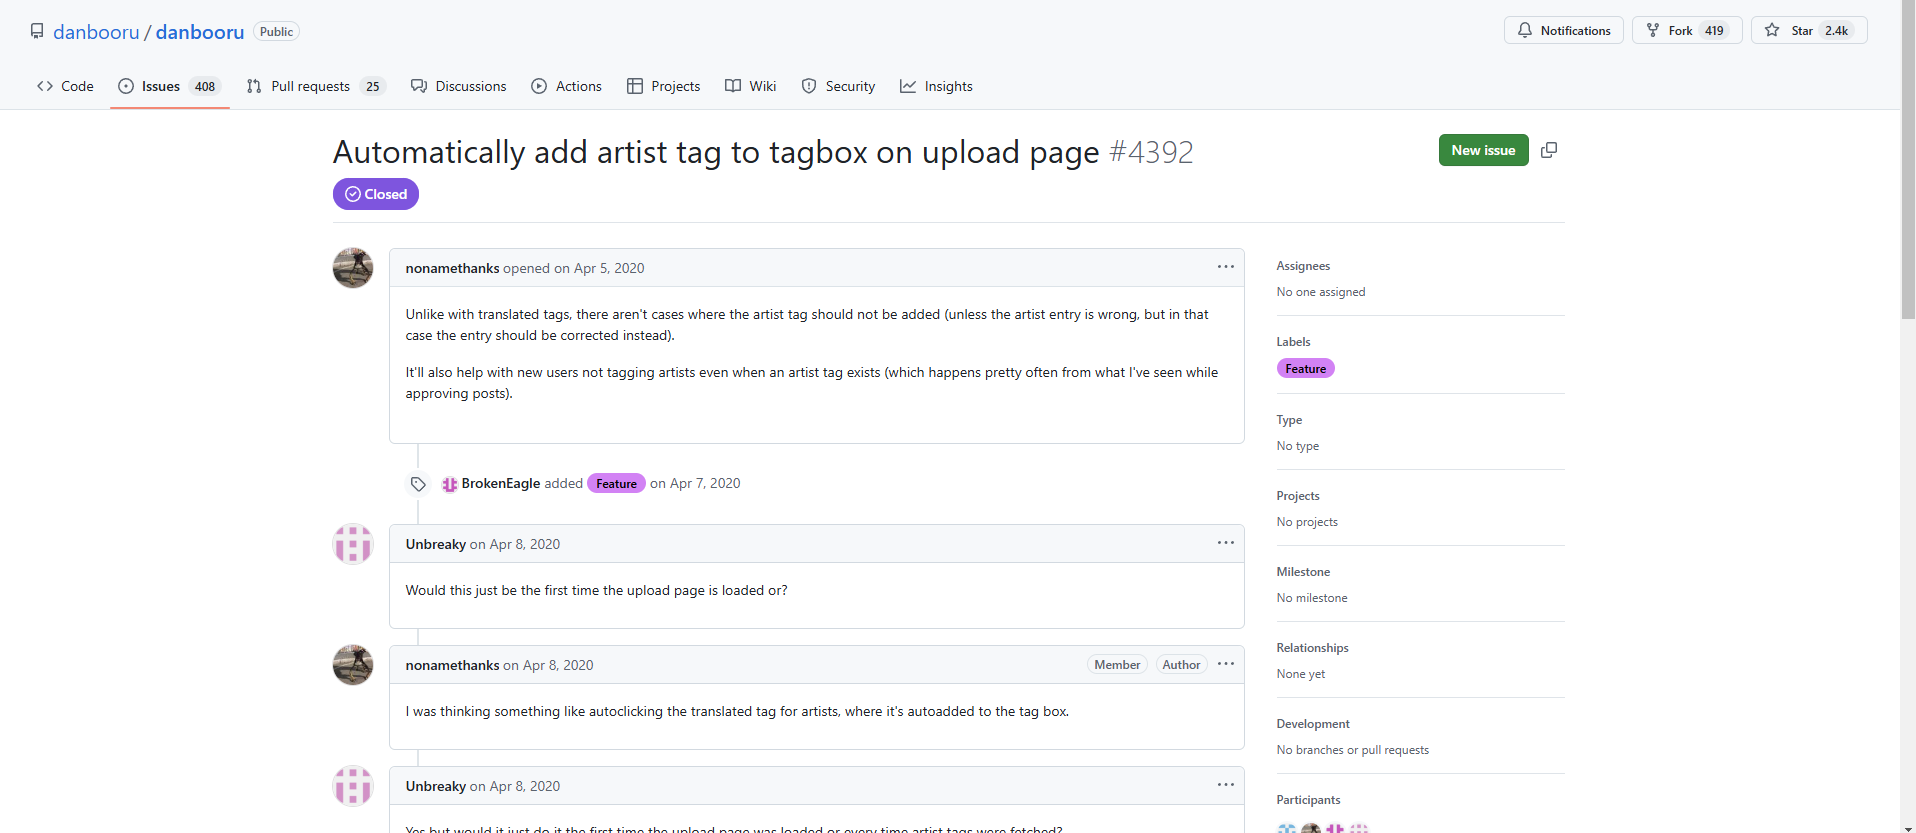Open the Projects tab
Image resolution: width=1916 pixels, height=833 pixels.
pyautogui.click(x=664, y=86)
